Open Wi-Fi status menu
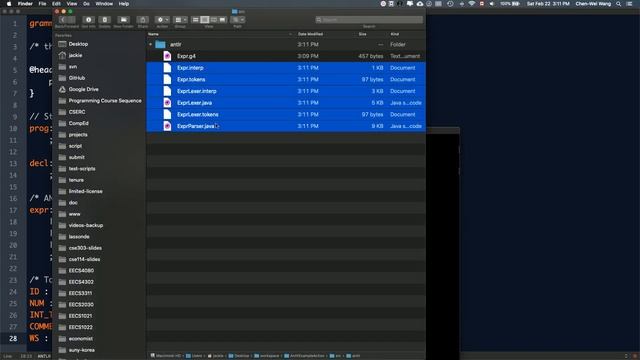Image resolution: width=640 pixels, height=360 pixels. point(471,4)
